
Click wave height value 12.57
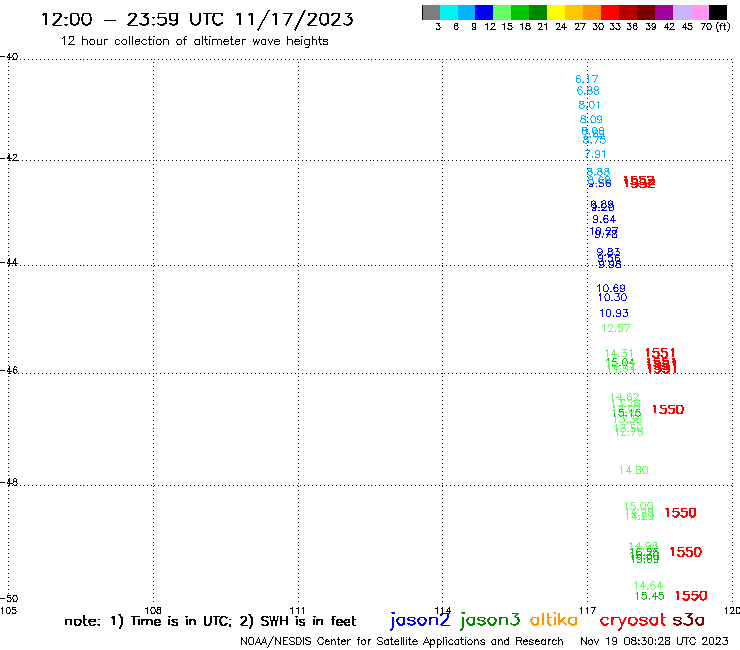(x=615, y=329)
